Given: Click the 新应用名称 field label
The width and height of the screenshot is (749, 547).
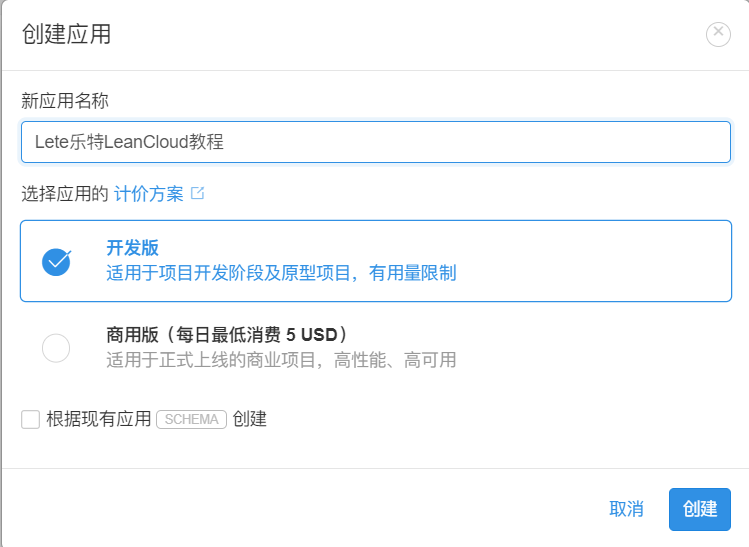Looking at the screenshot, I should pyautogui.click(x=65, y=101).
